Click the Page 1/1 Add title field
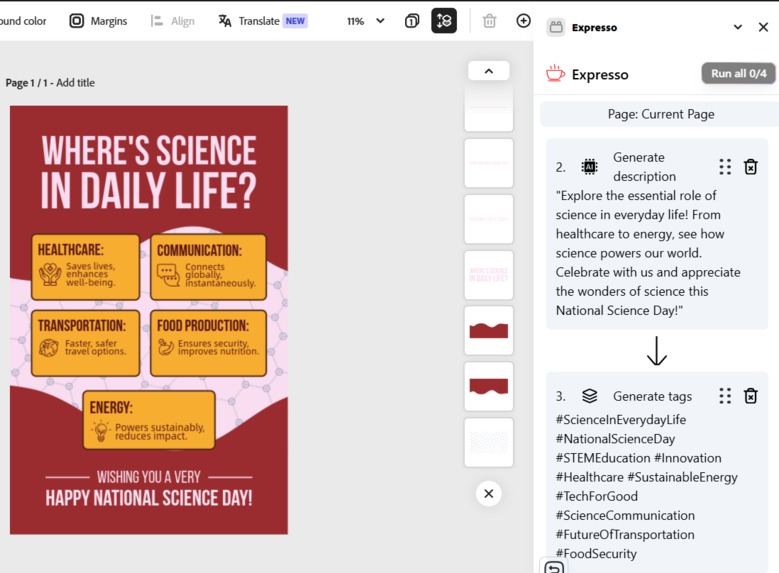779x573 pixels. (50, 82)
